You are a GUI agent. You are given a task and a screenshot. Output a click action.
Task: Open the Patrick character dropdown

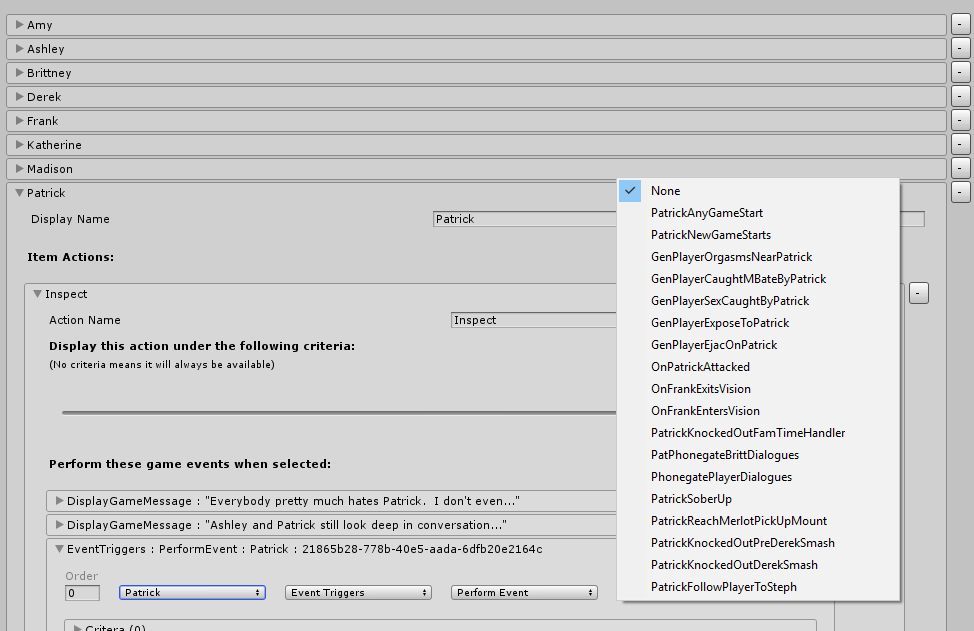tap(192, 593)
